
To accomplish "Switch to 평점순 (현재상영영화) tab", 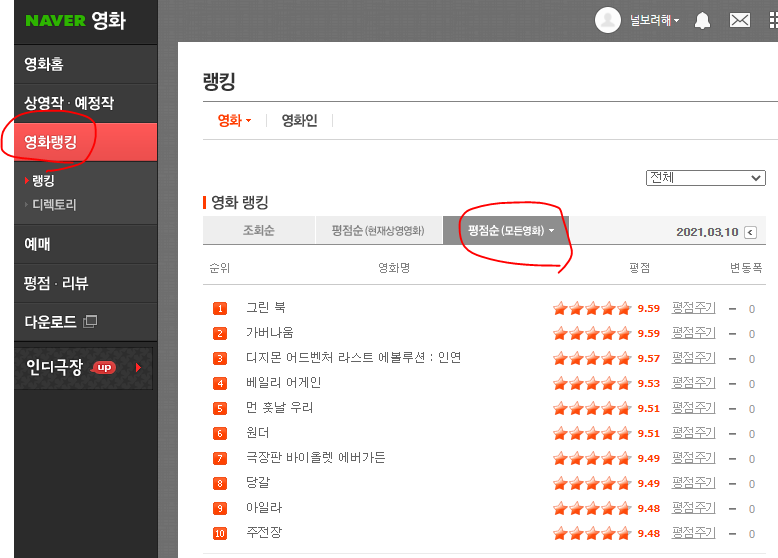I will tap(378, 230).
